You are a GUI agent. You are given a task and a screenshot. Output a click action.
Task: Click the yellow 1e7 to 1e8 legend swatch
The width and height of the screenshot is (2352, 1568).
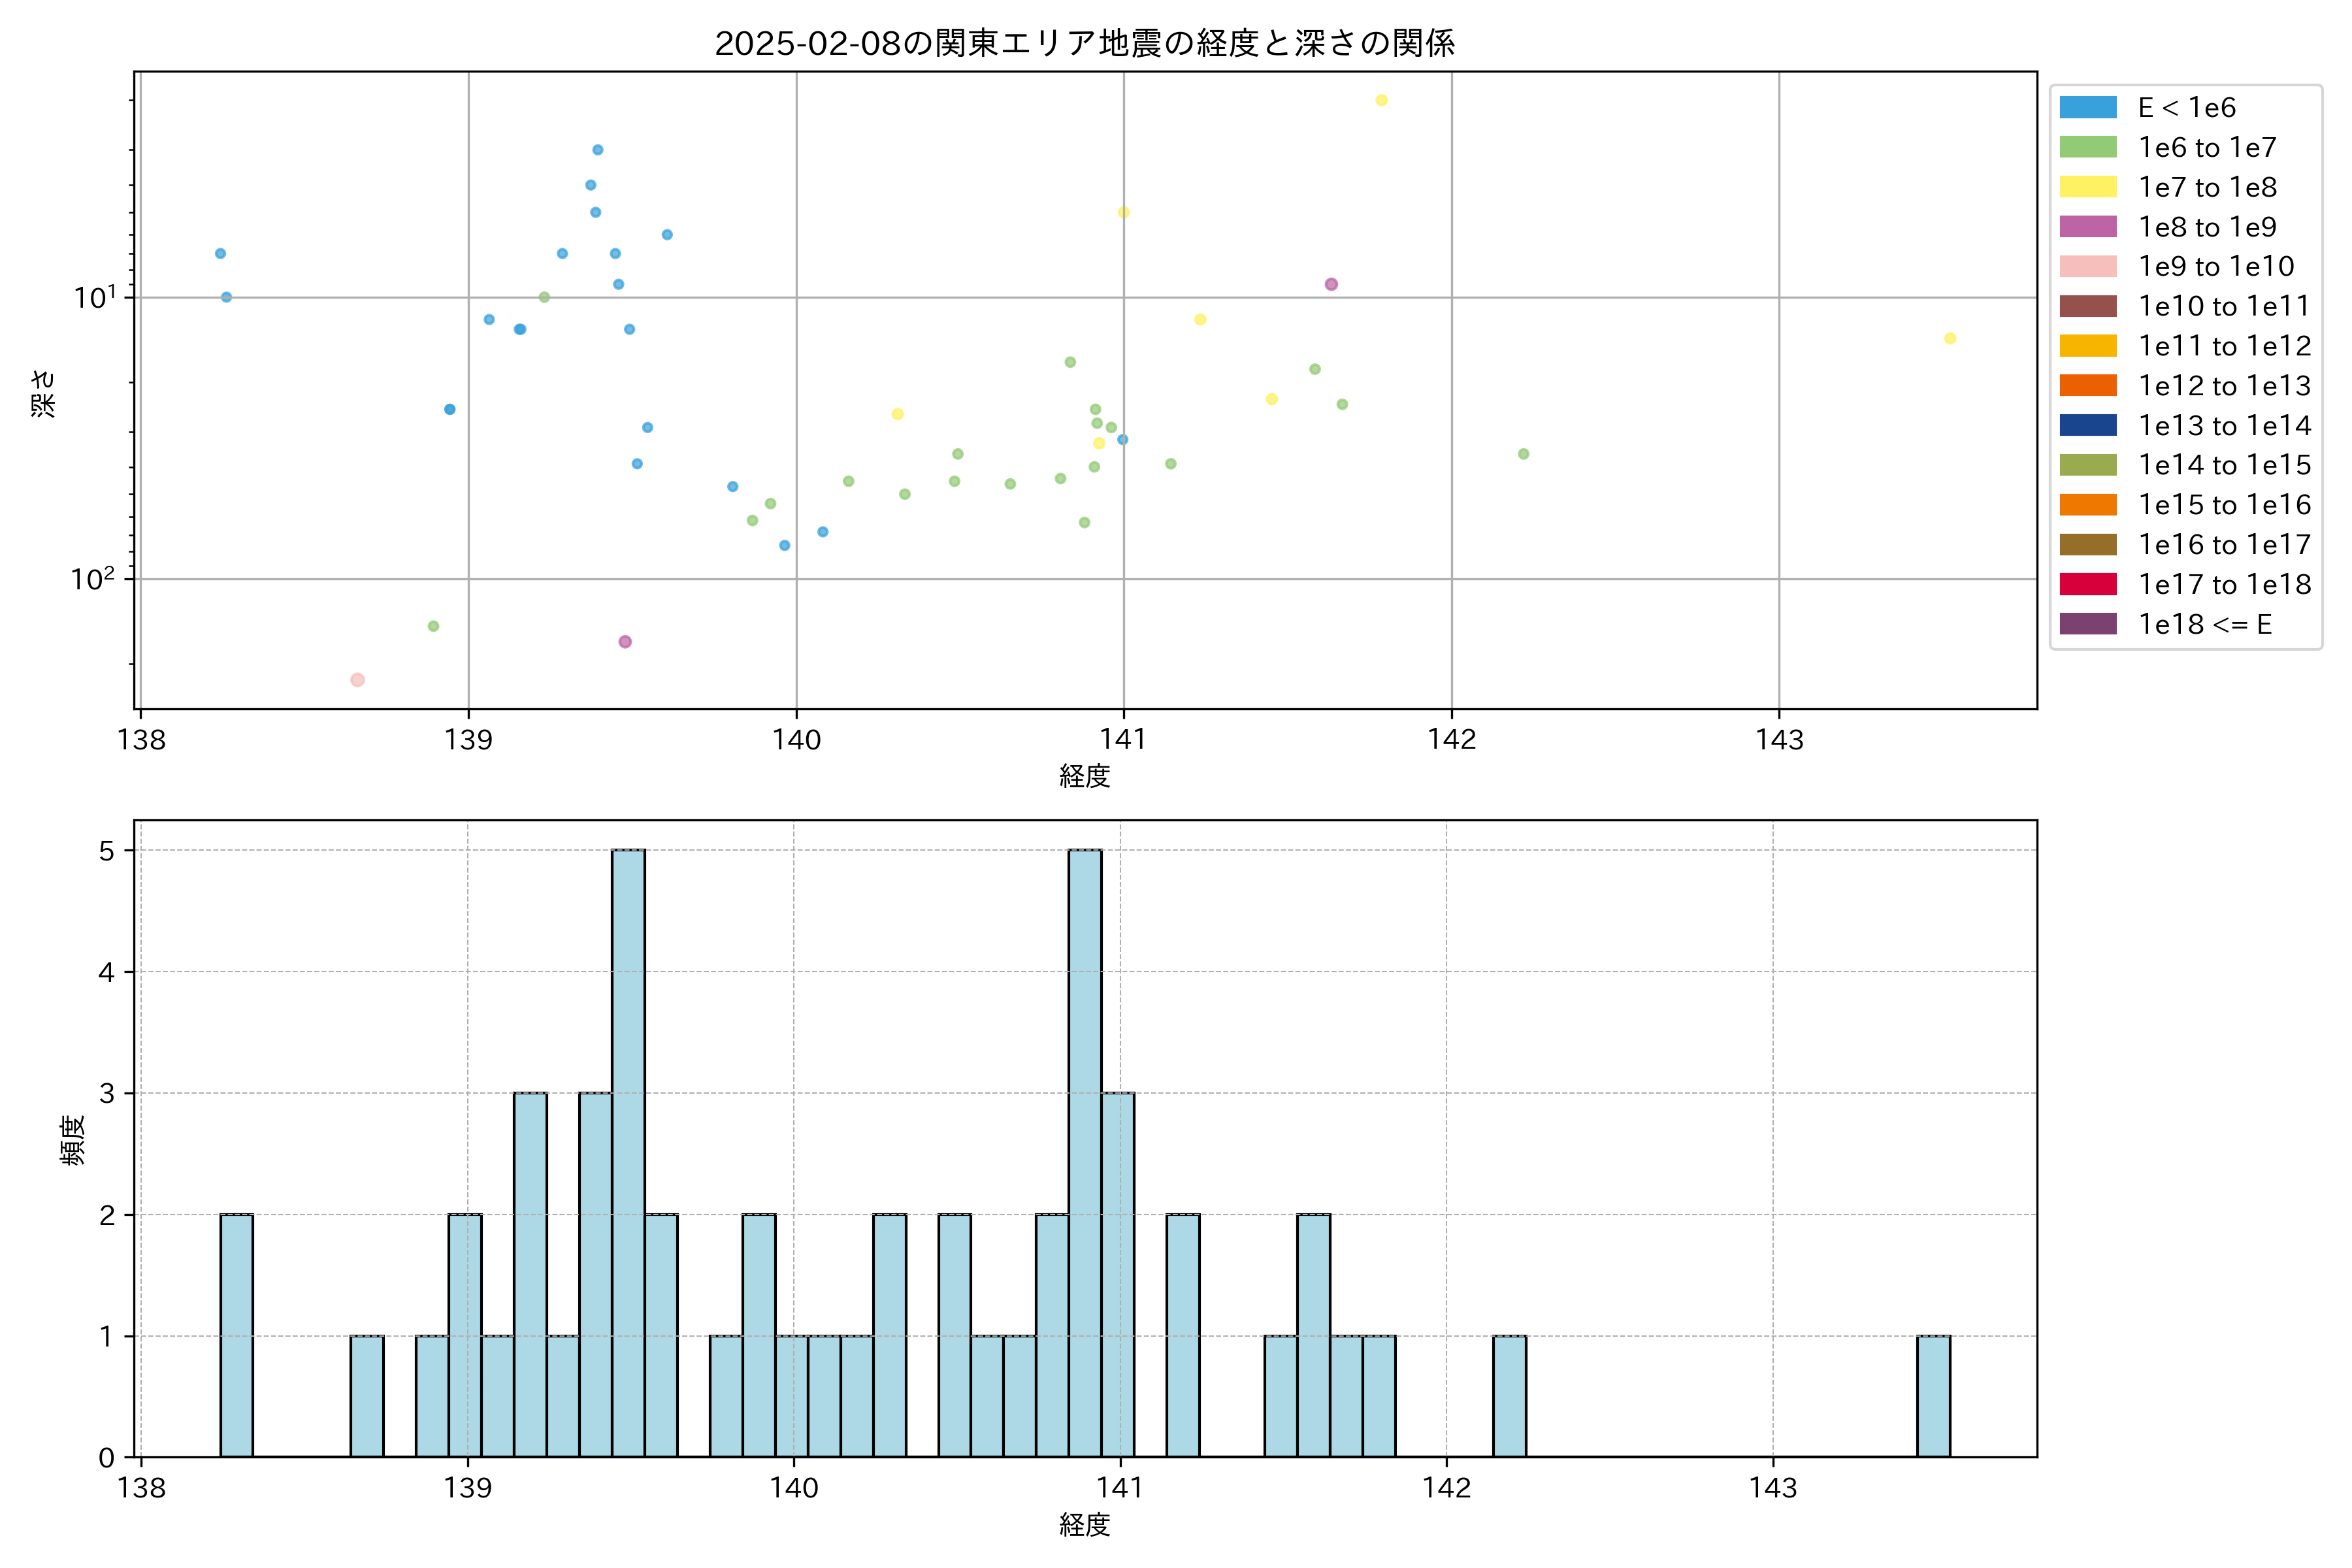coord(2088,187)
